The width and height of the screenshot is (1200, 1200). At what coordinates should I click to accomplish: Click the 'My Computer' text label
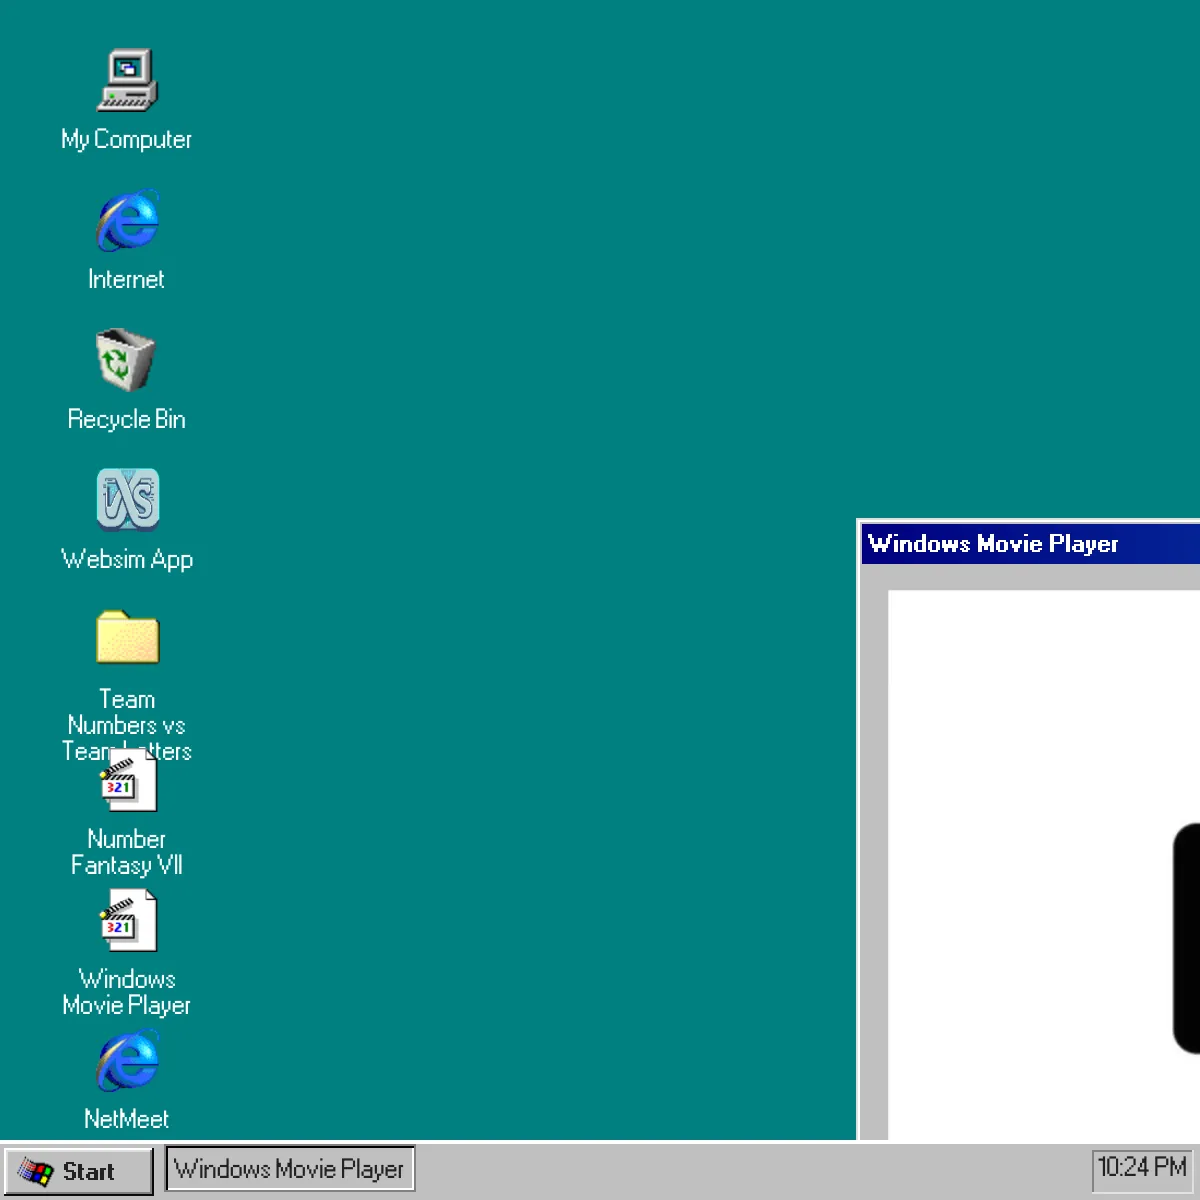(x=126, y=139)
